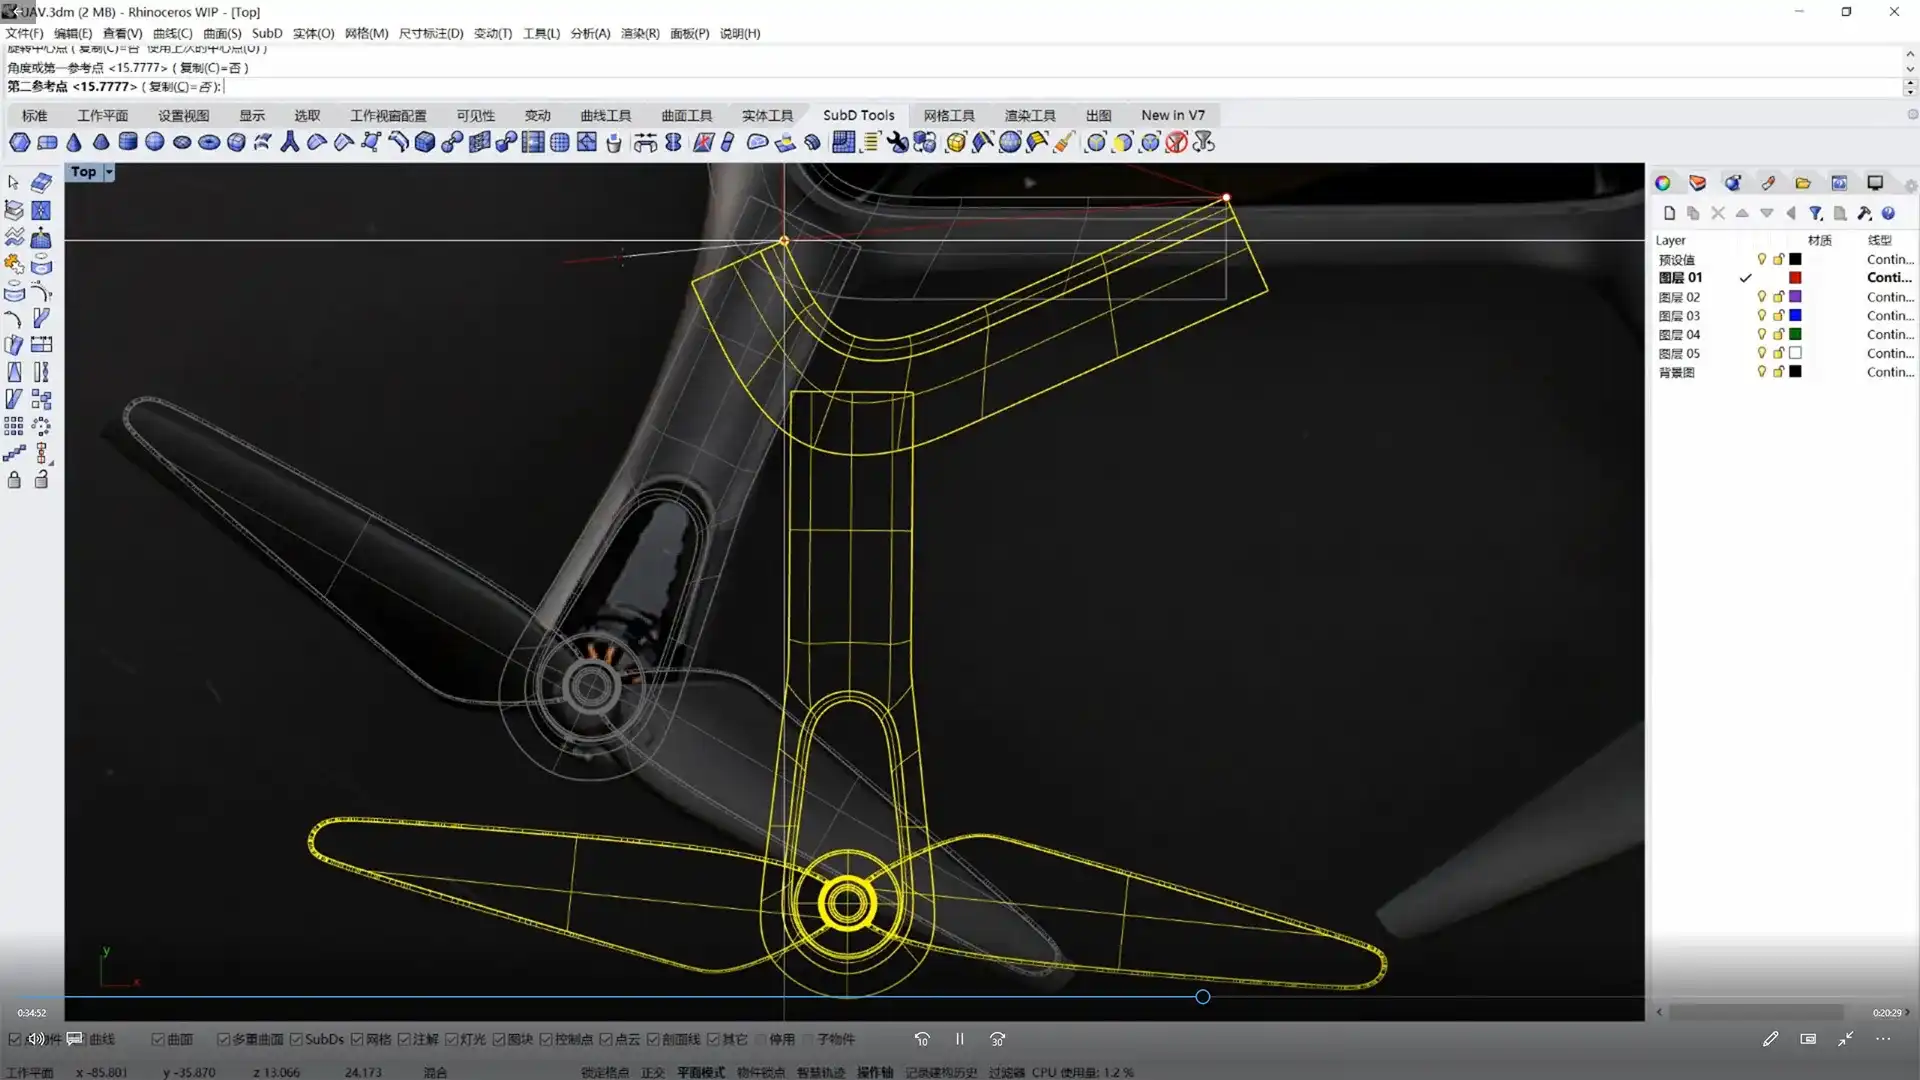Toggle 平面模式 in status bar
1920x1080 pixels.
pyautogui.click(x=700, y=1072)
